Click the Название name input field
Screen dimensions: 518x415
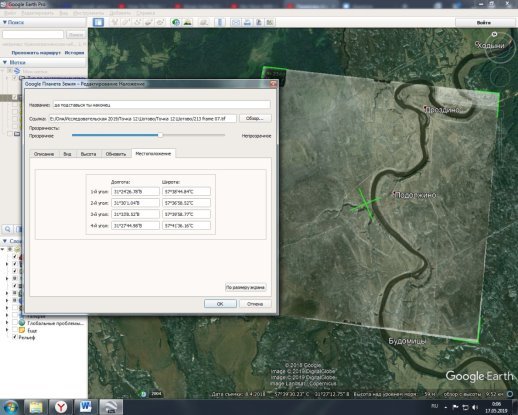[161, 105]
